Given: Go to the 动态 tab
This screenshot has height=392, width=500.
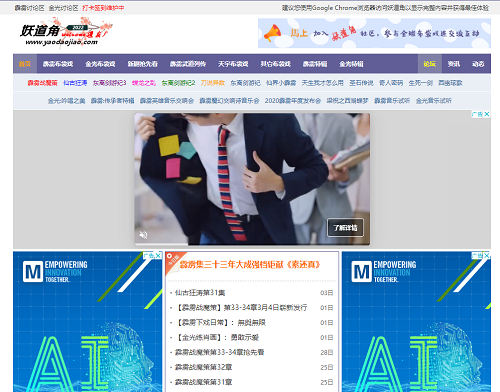Looking at the screenshot, I should pyautogui.click(x=478, y=64).
